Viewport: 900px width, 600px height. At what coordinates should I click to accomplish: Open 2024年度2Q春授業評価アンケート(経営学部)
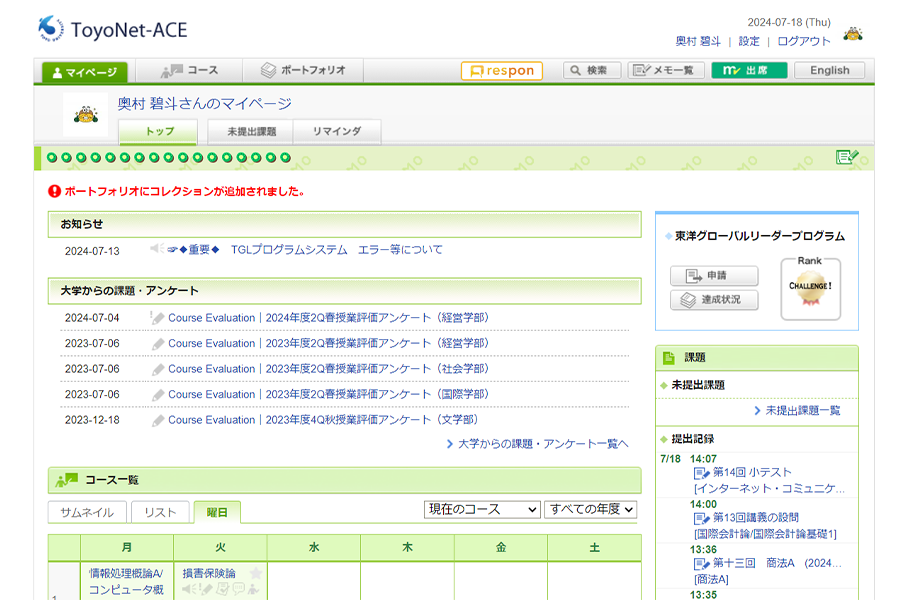pos(328,318)
